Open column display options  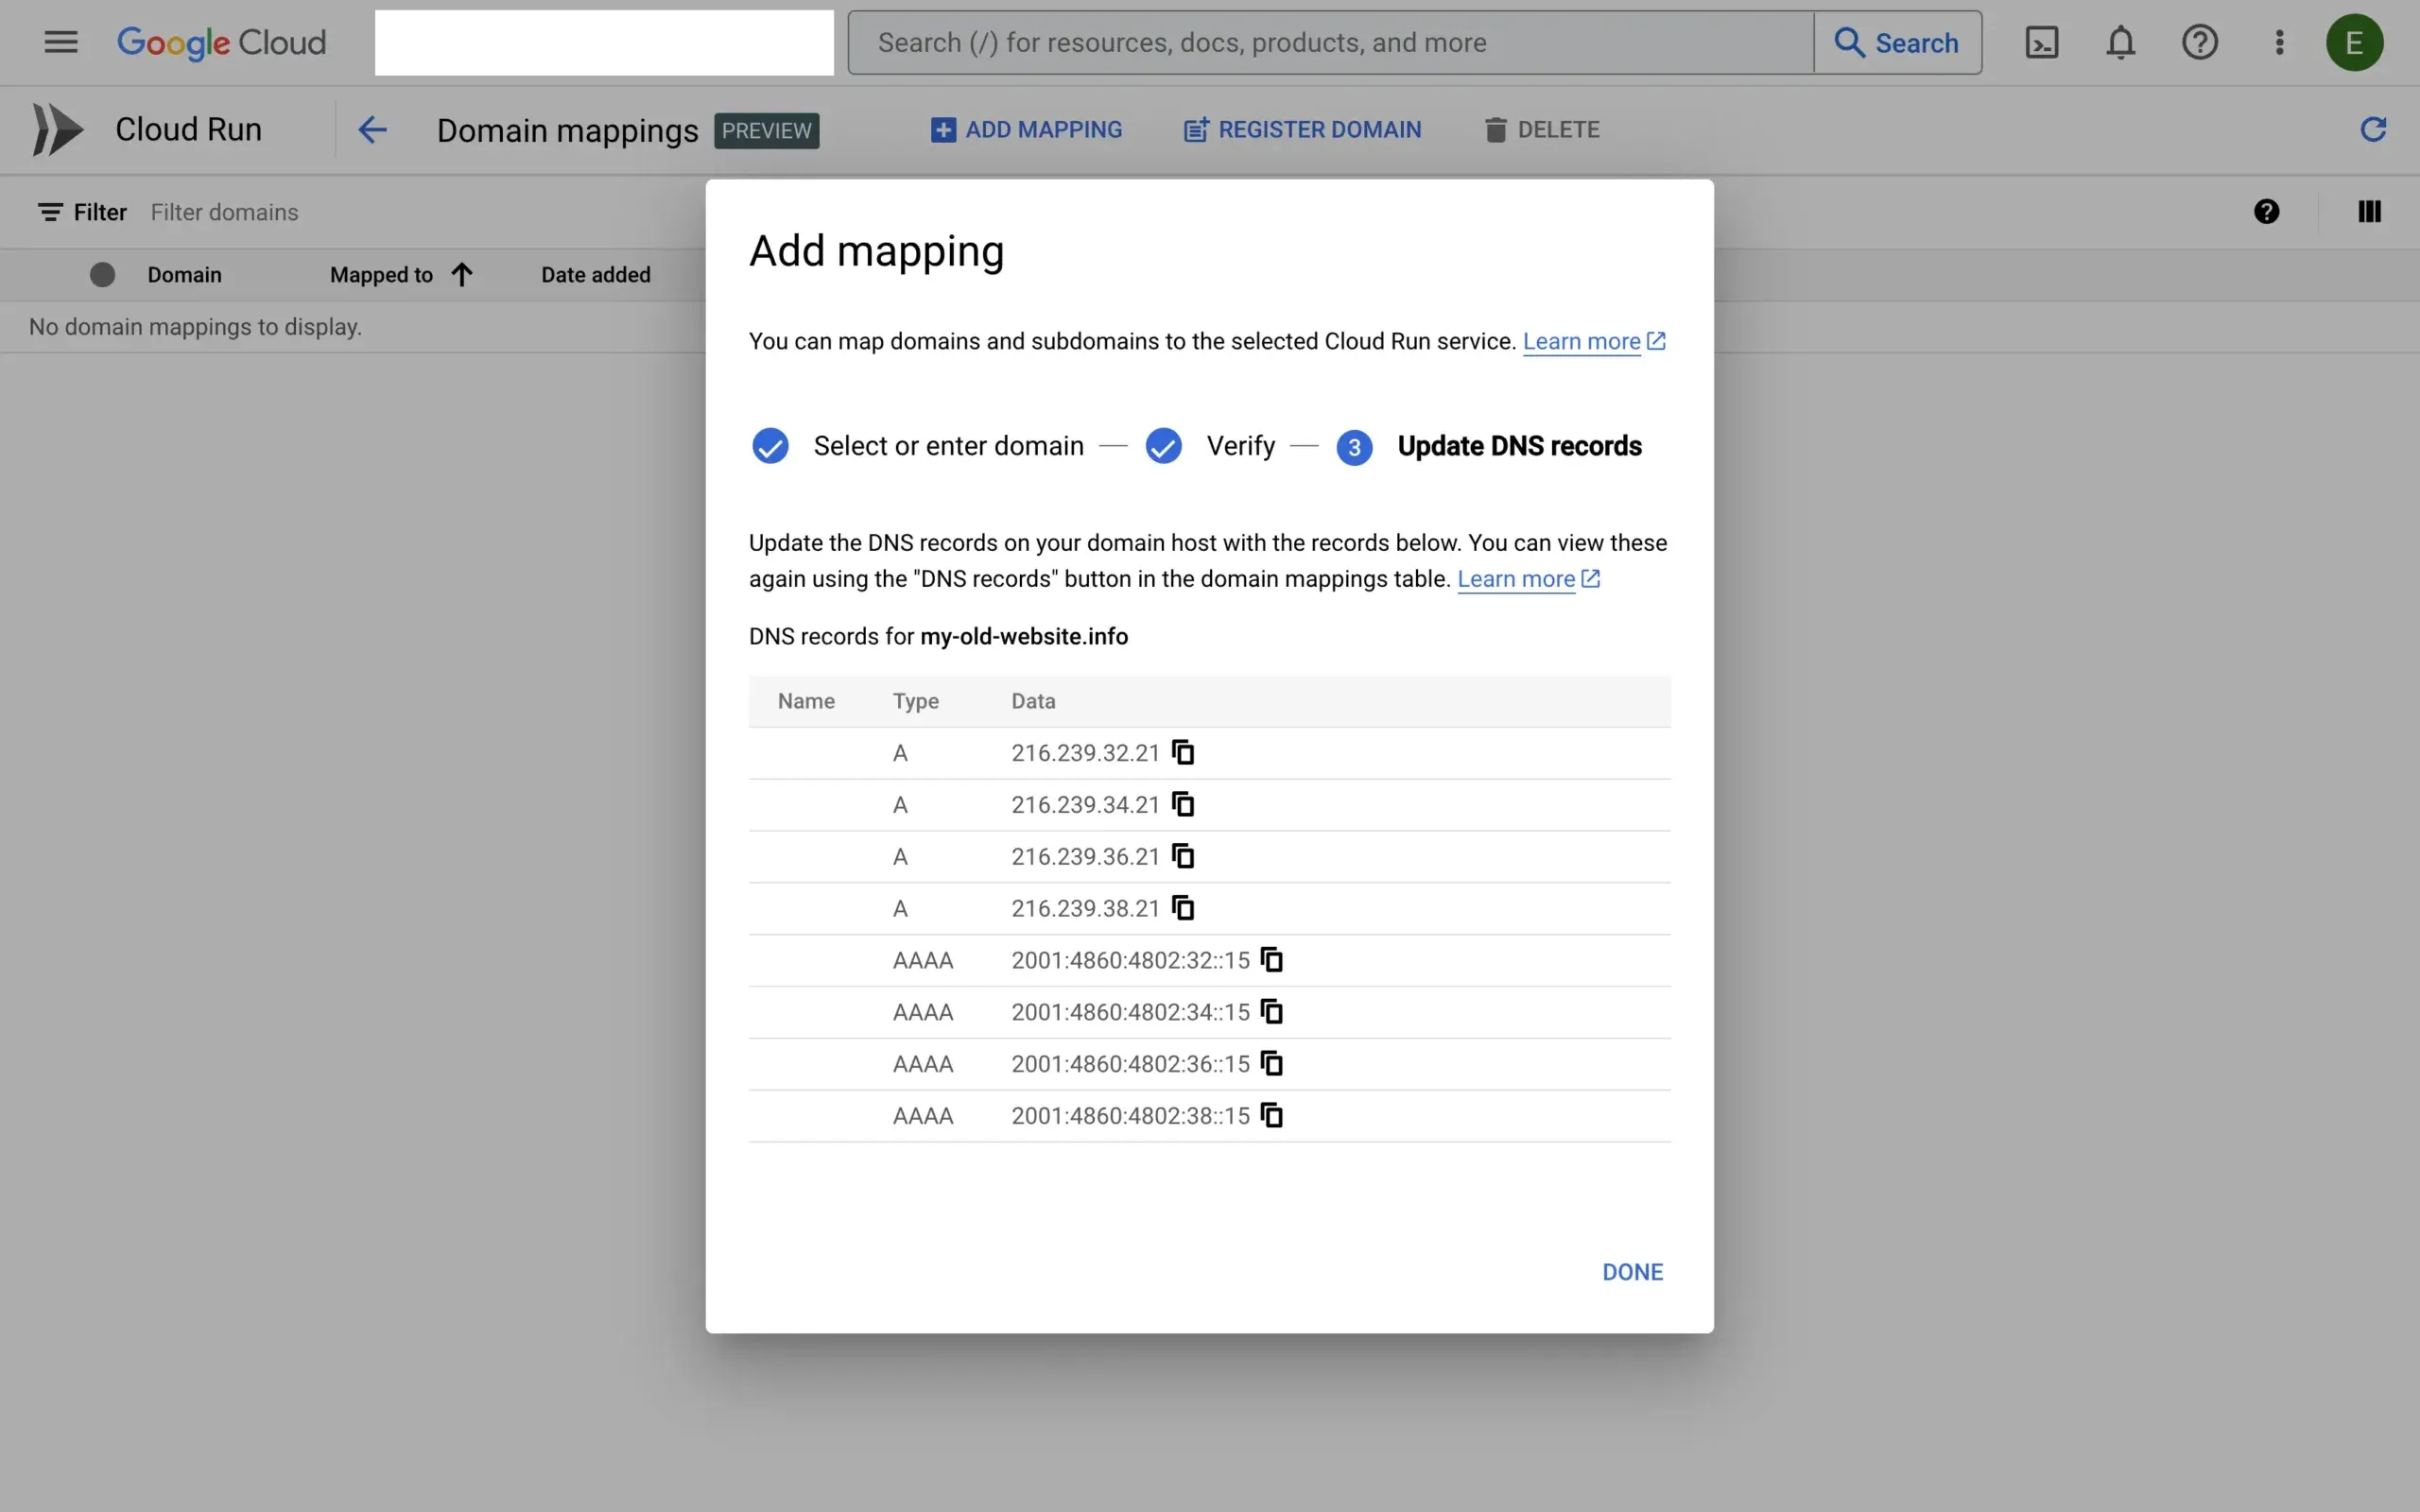point(2370,211)
